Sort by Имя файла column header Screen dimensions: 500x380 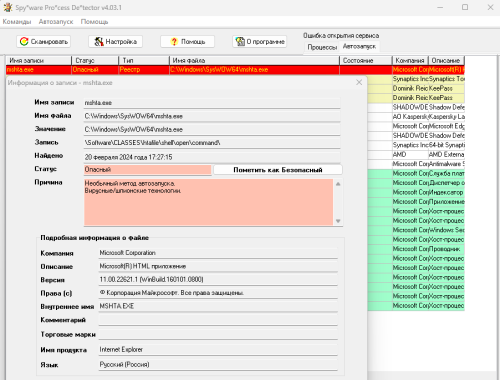[x=254, y=60]
